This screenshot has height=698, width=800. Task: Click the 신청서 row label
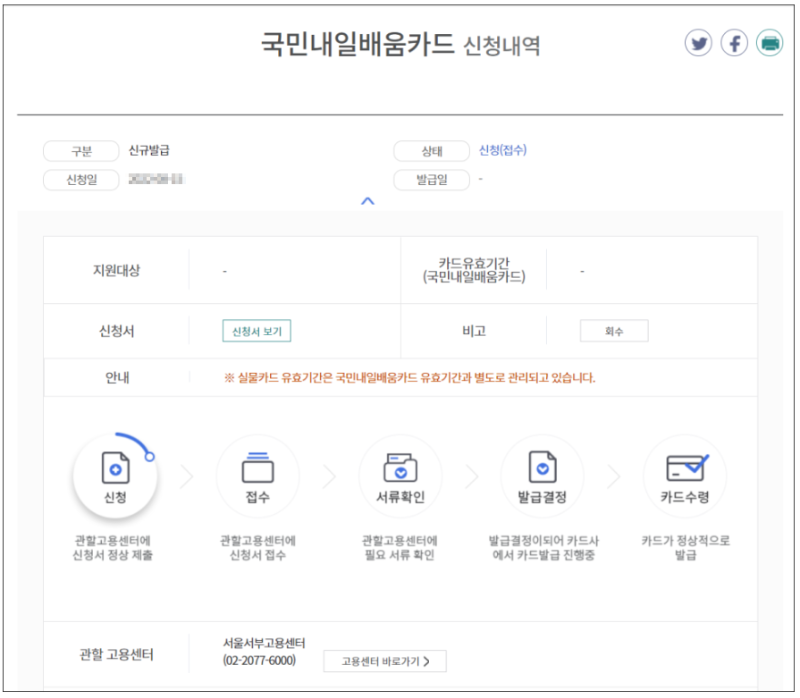coord(116,331)
